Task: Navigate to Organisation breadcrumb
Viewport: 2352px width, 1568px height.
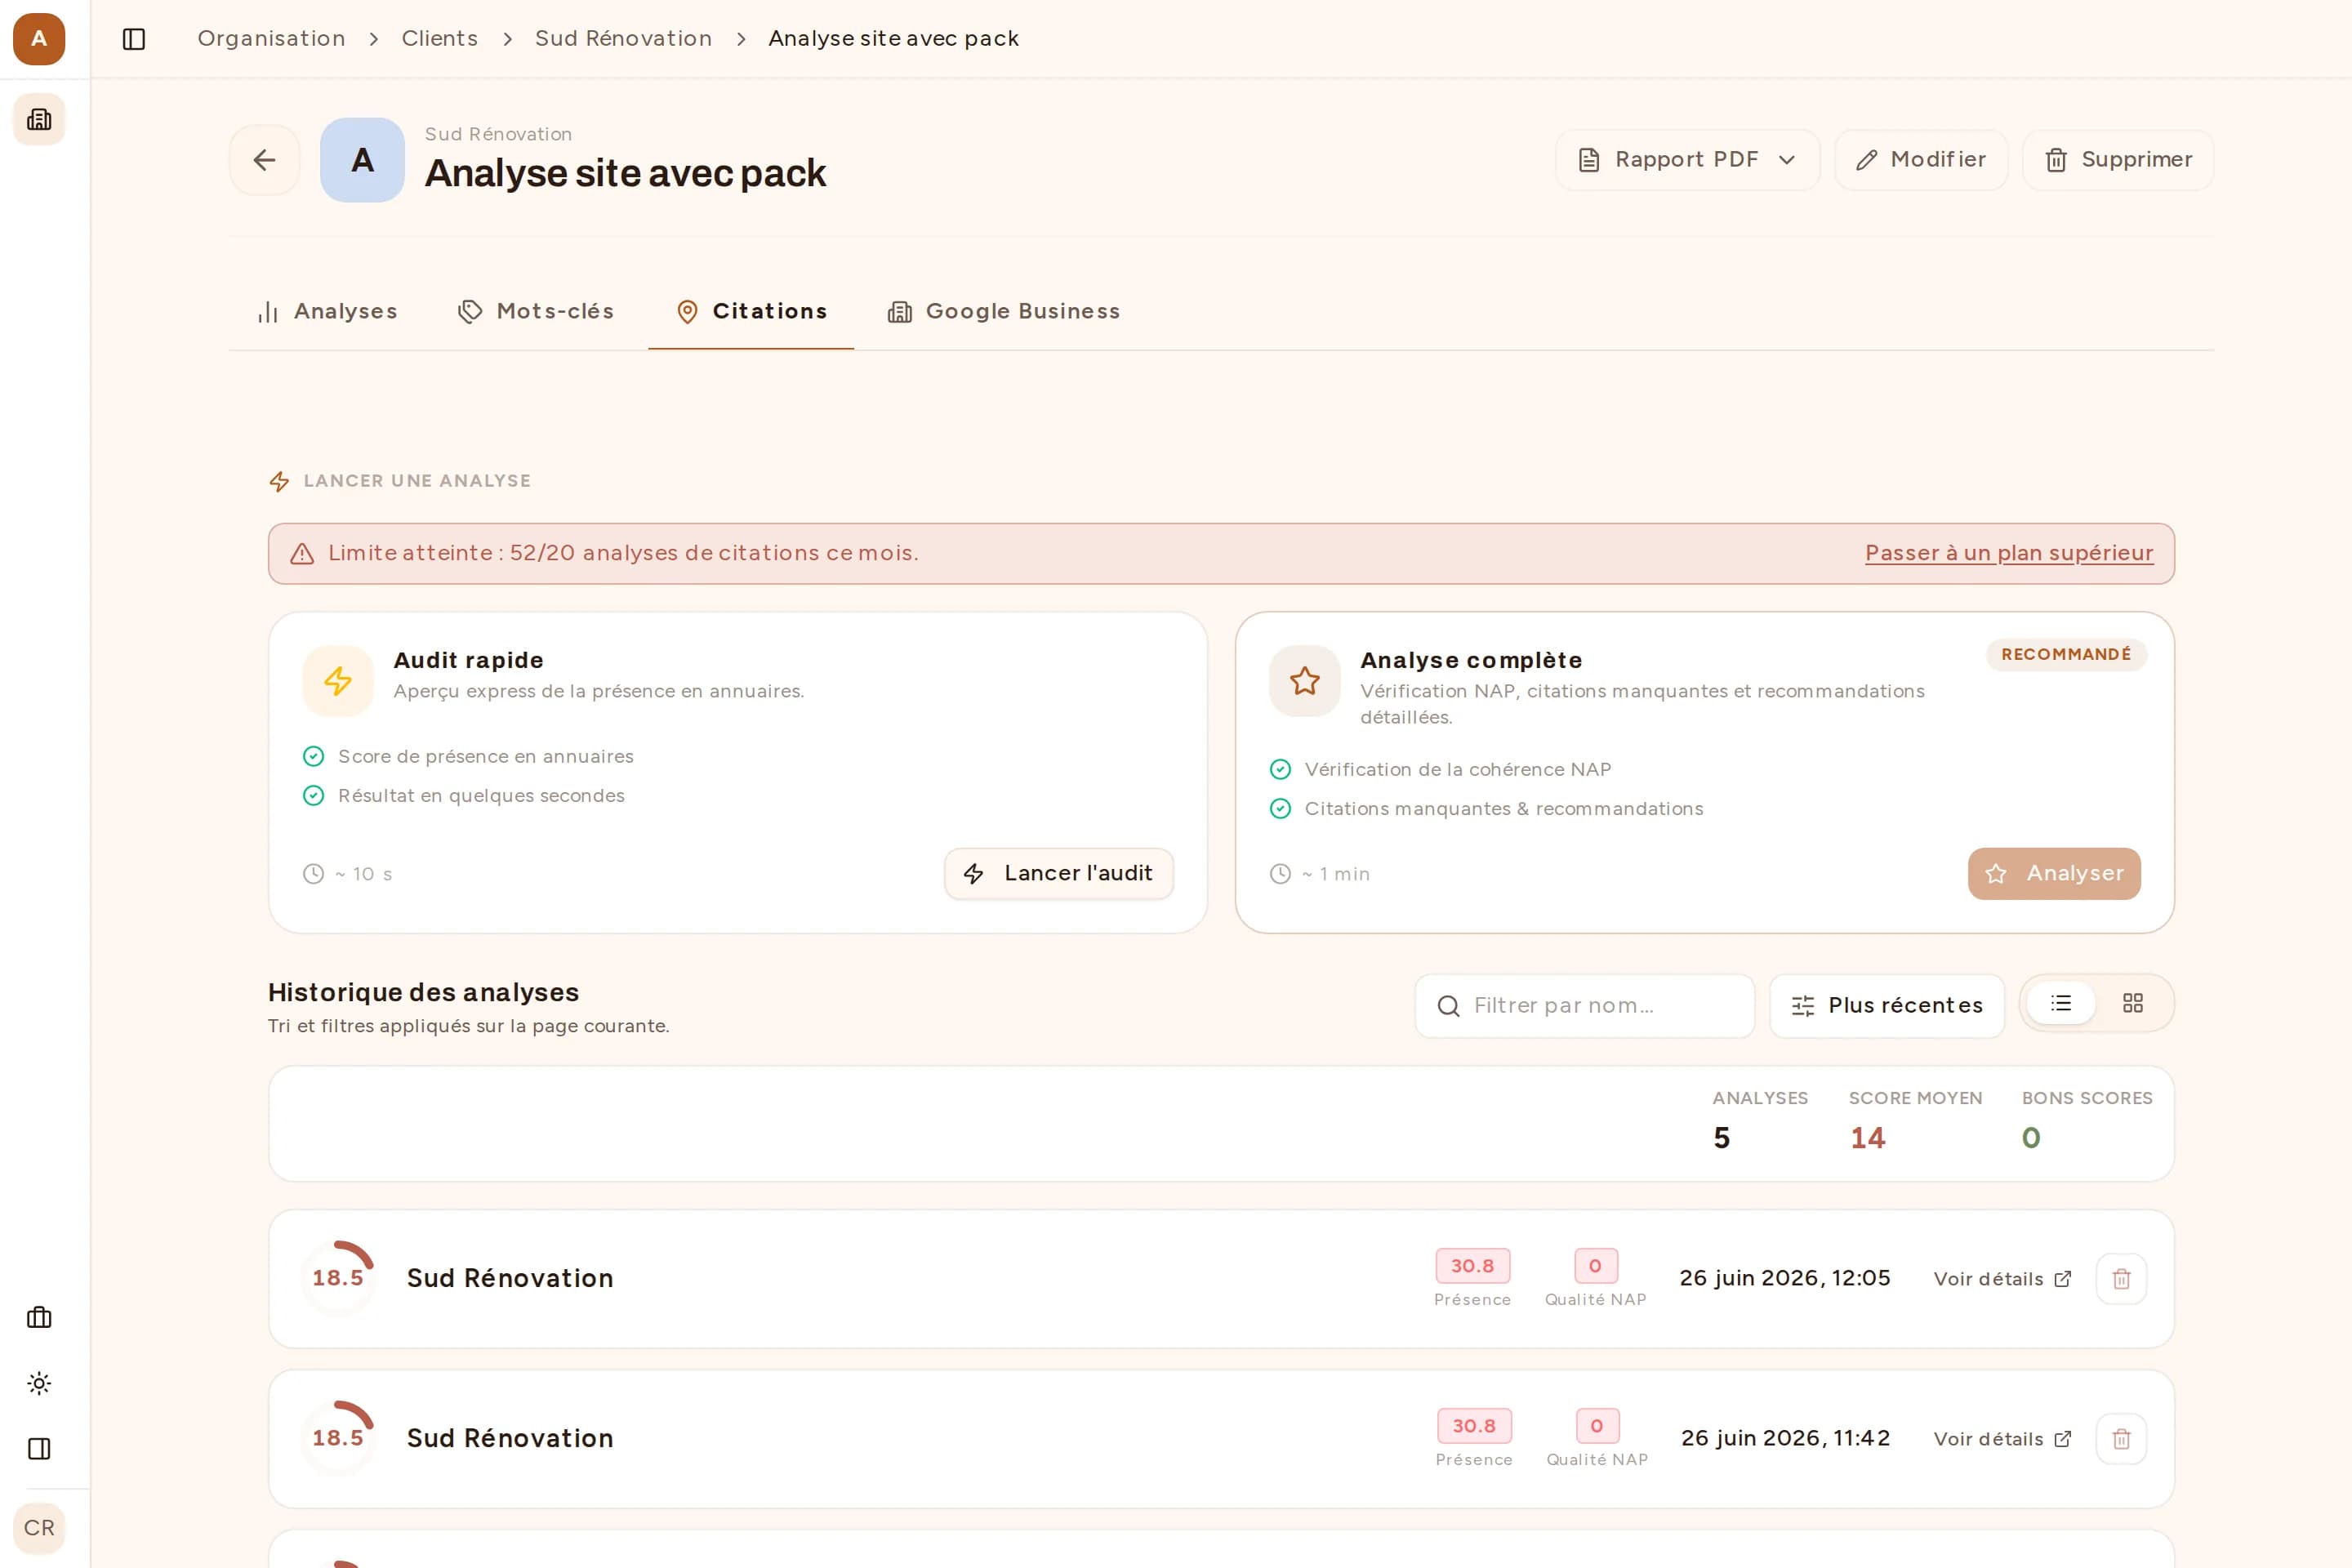Action: click(x=271, y=39)
